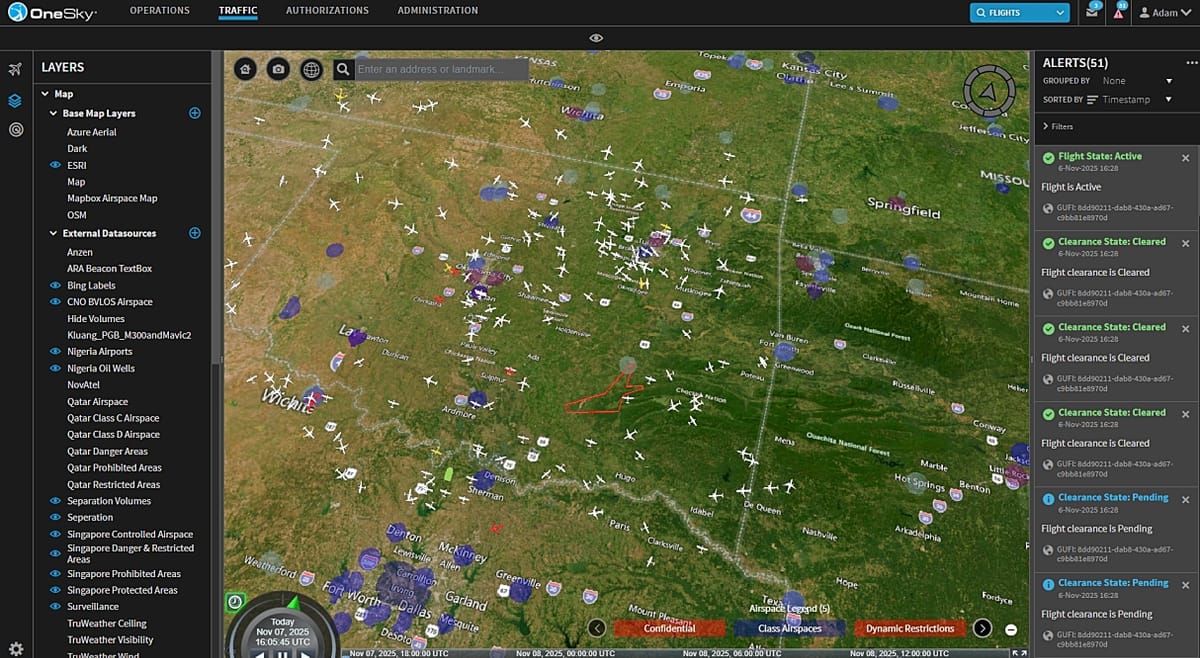This screenshot has height=658, width=1200.
Task: Click the magnifier icon beside the address field
Action: (x=343, y=69)
